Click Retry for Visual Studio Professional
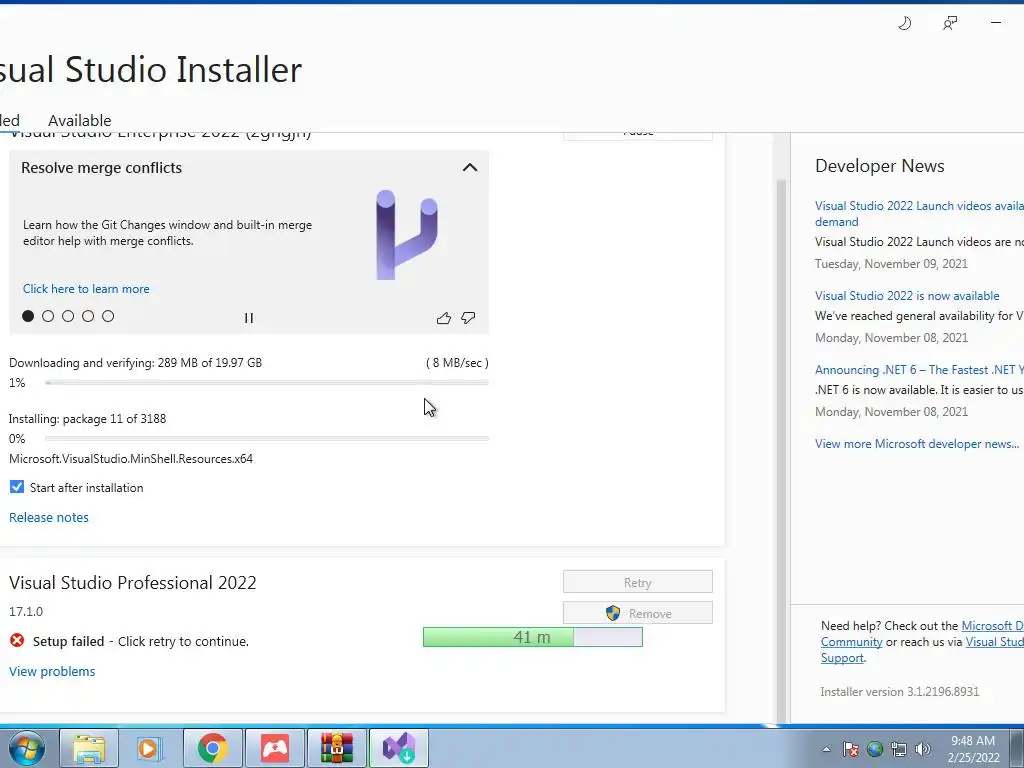 click(x=637, y=582)
